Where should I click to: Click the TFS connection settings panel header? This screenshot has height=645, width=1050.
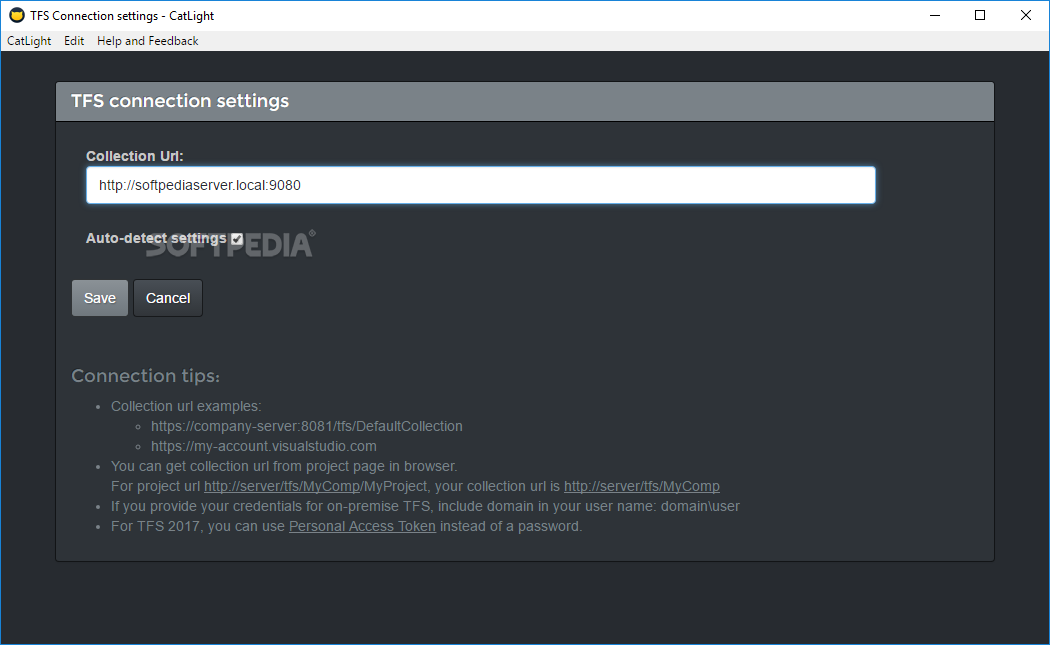point(525,101)
